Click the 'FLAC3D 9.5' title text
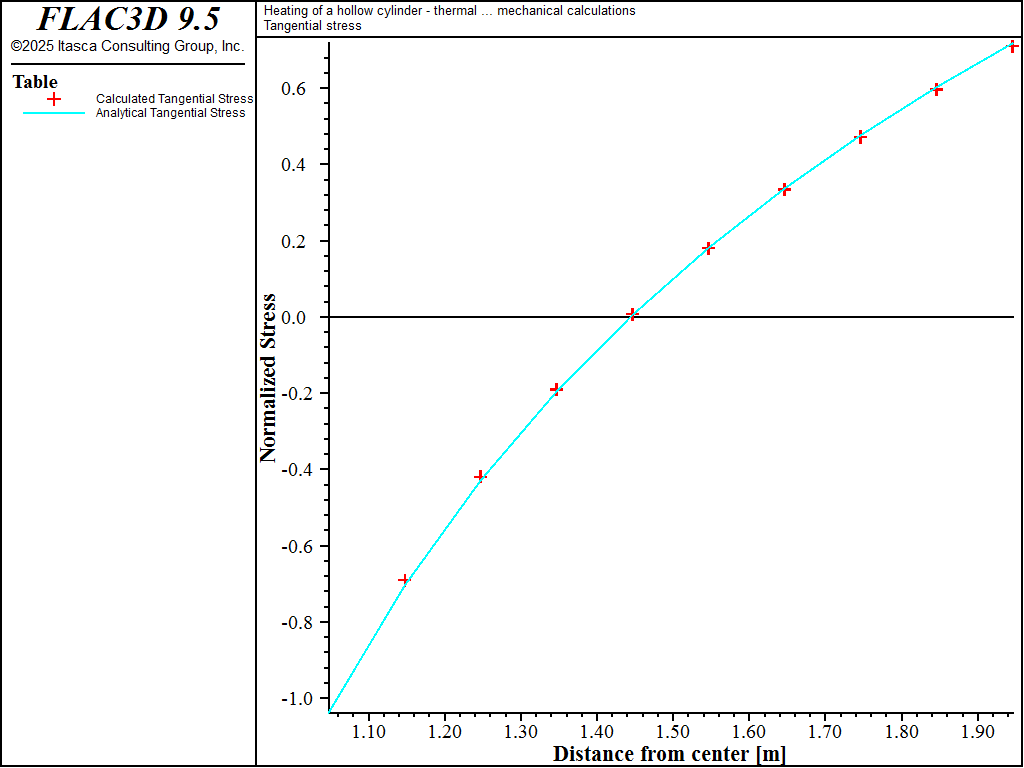Viewport: 1024px width, 768px height. coord(127,20)
